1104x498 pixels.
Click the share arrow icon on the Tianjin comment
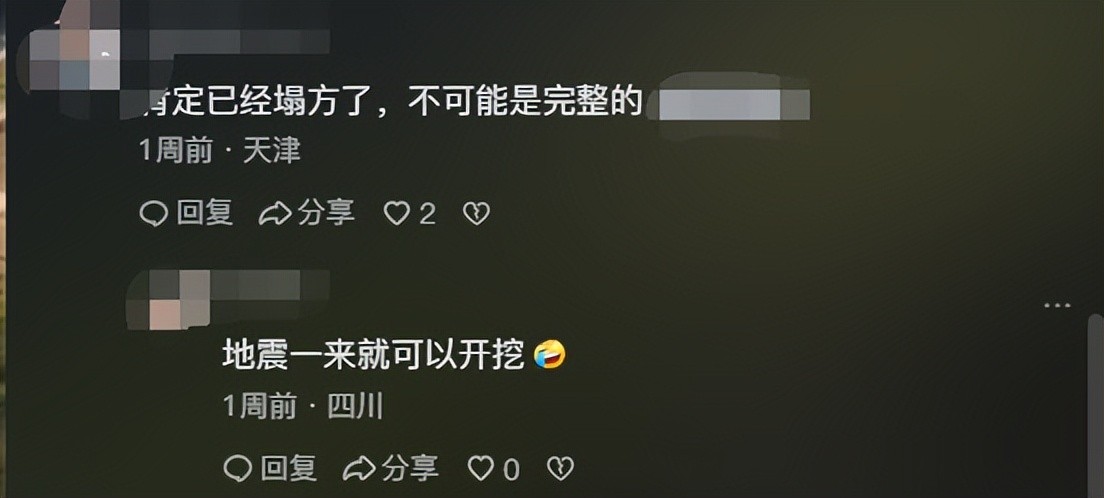[x=275, y=213]
